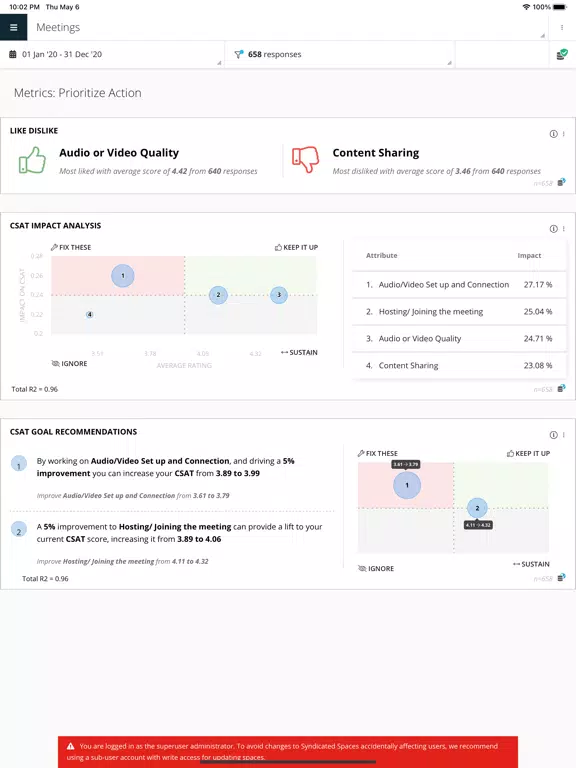Check the battery status indicator
This screenshot has width=576, height=768.
pos(560,7)
